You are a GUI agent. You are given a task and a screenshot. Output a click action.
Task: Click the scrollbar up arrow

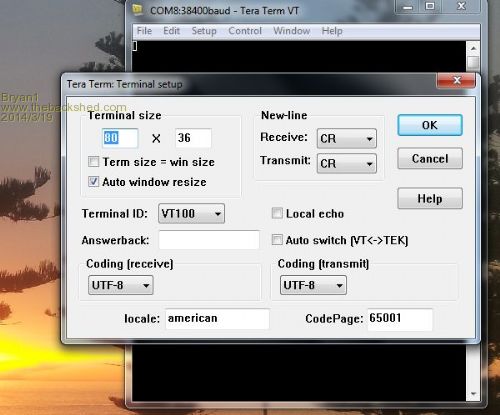point(473,49)
